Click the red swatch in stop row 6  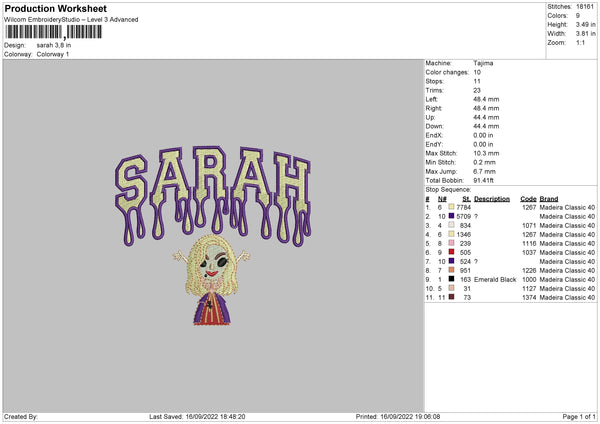click(x=452, y=252)
